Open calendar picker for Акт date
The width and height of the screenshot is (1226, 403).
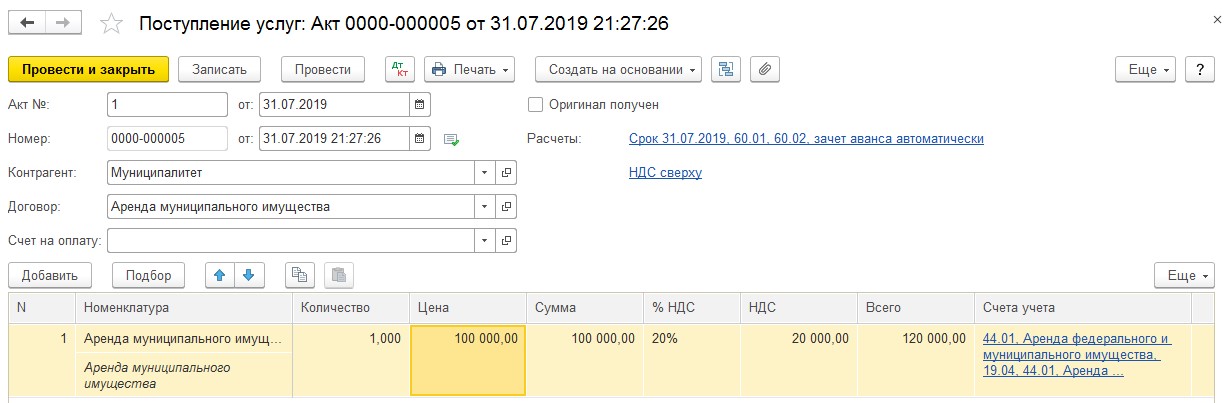click(x=420, y=104)
